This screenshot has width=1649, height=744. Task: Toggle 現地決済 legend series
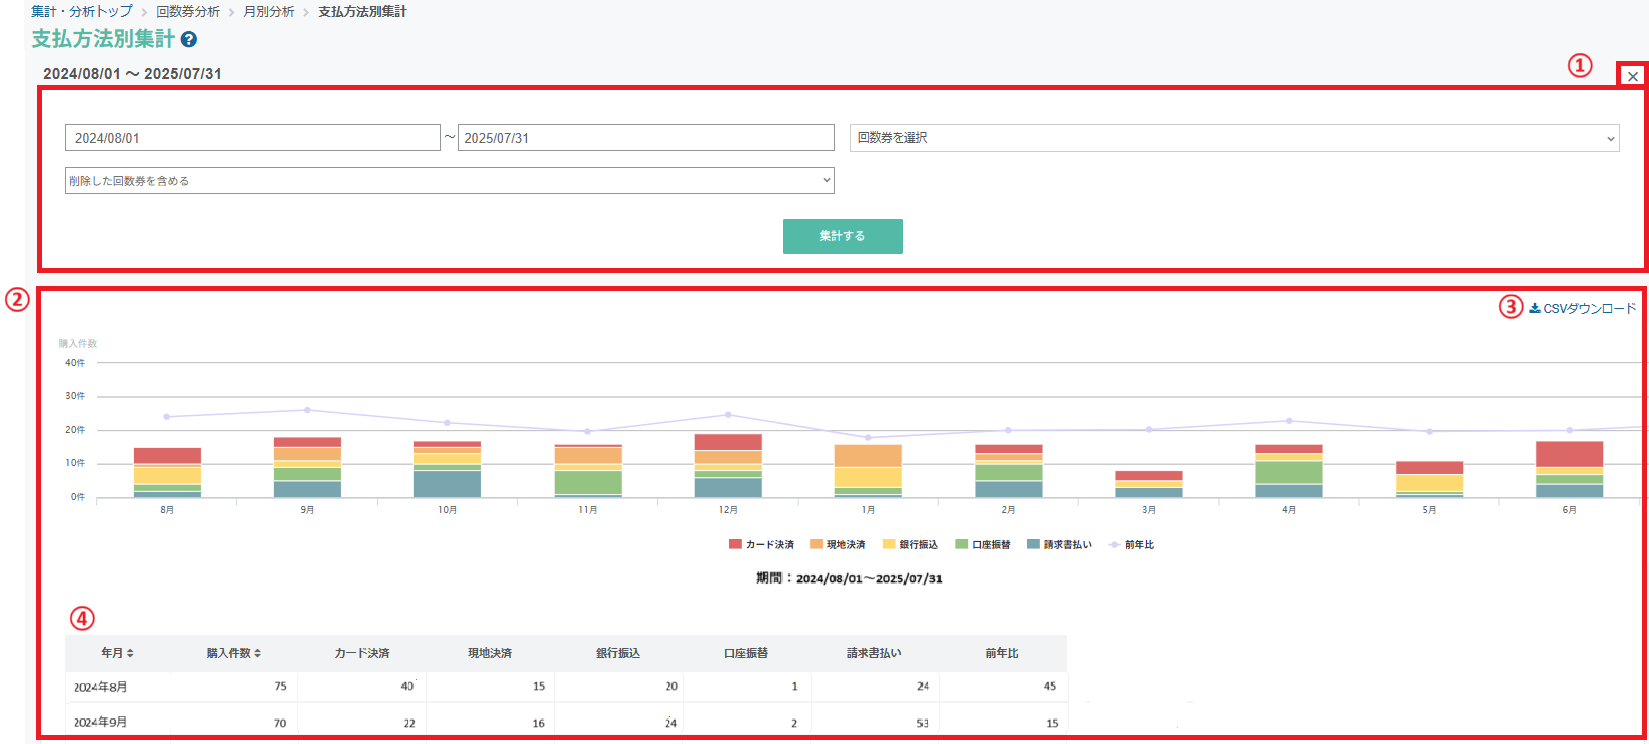(838, 545)
